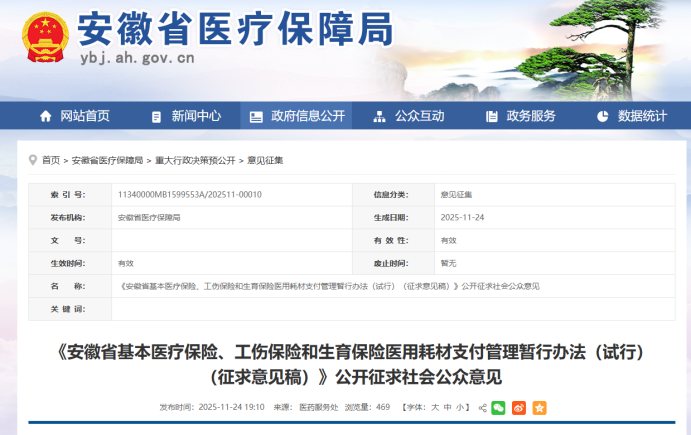
Task: Set font size to 小
Action: coord(460,407)
